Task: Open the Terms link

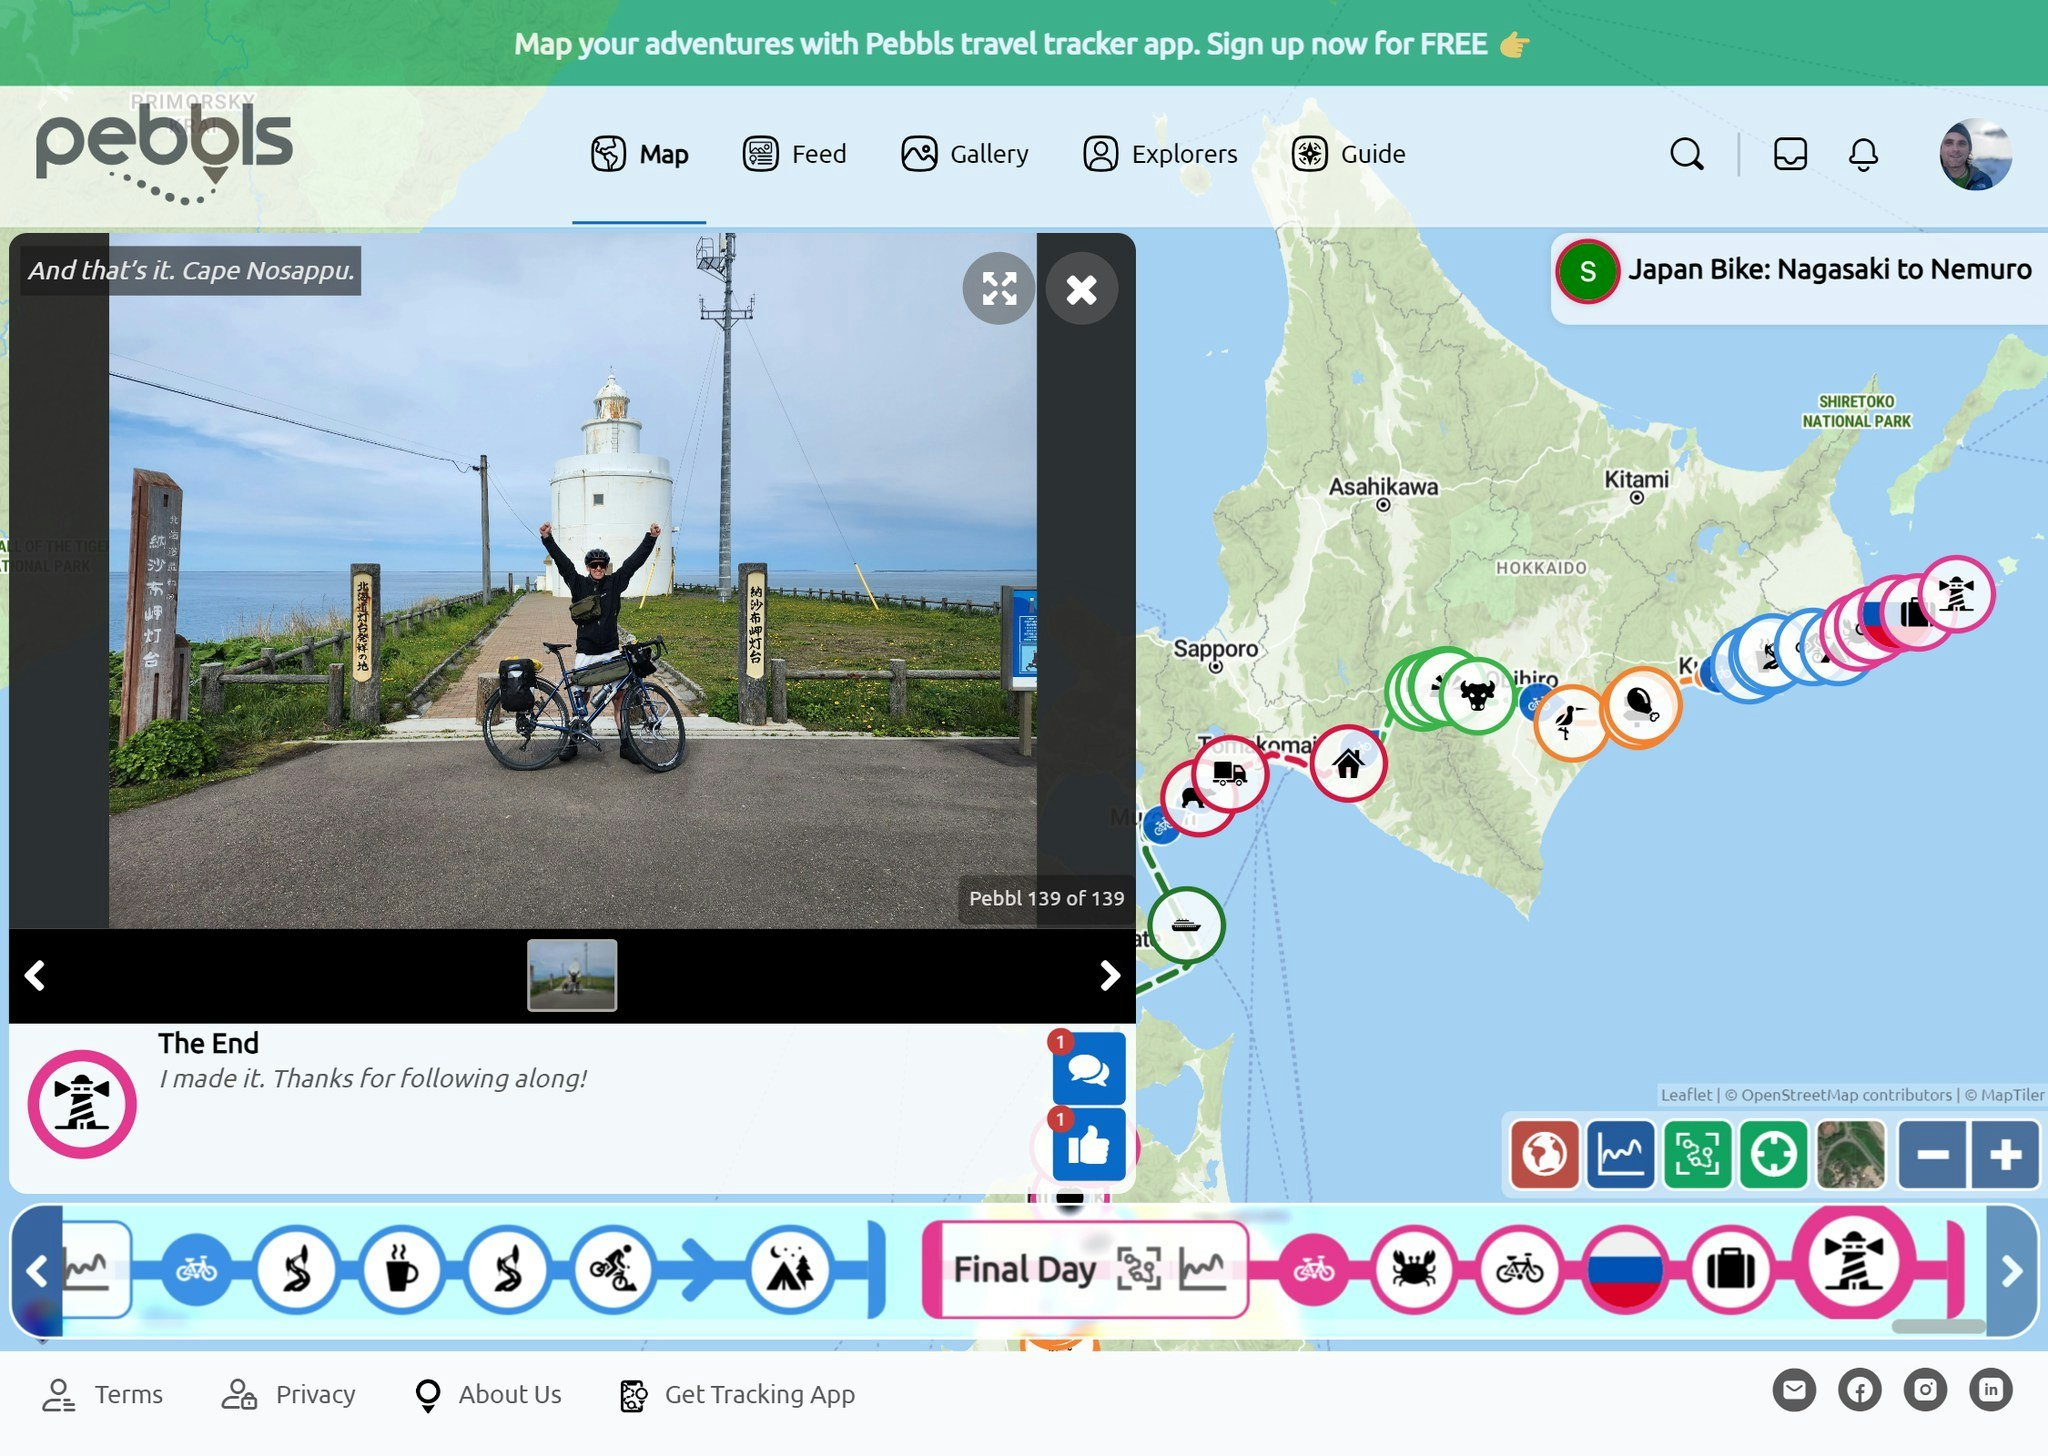Action: [103, 1394]
